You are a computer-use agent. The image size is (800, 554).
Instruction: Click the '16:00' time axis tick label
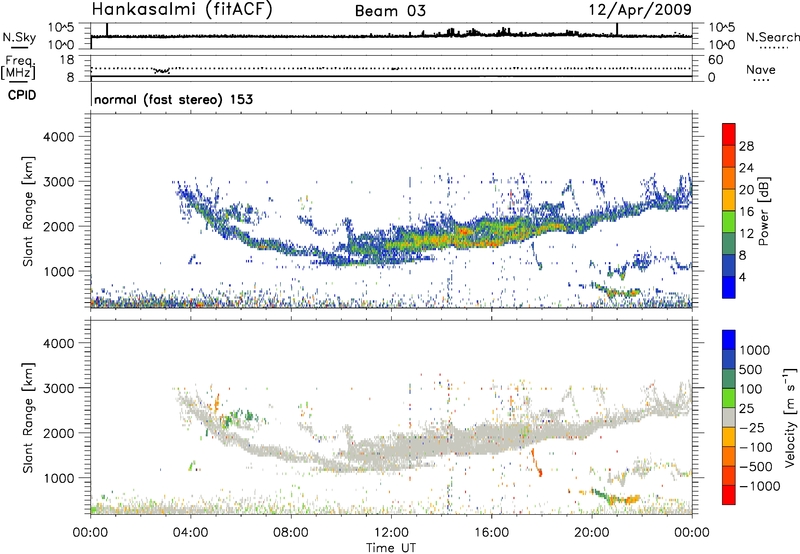click(x=491, y=533)
